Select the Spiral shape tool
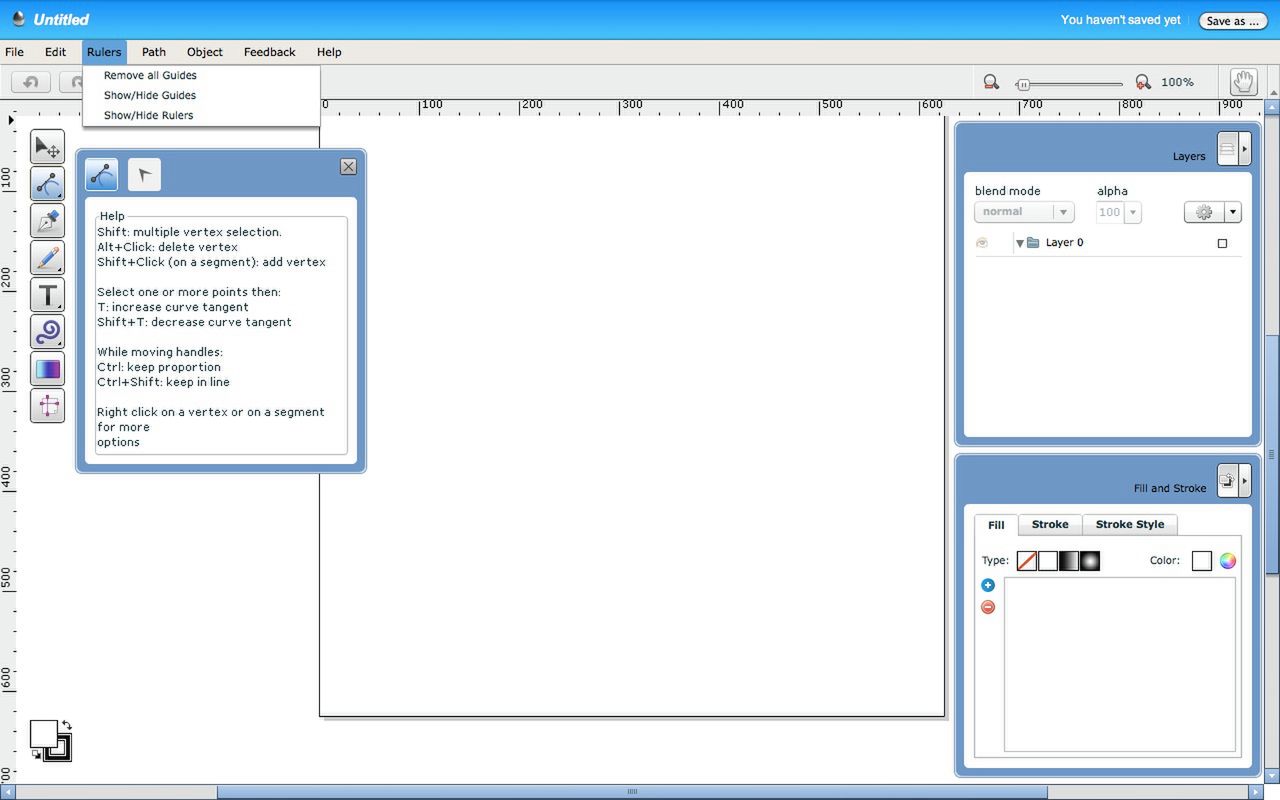This screenshot has height=800, width=1280. coord(47,332)
